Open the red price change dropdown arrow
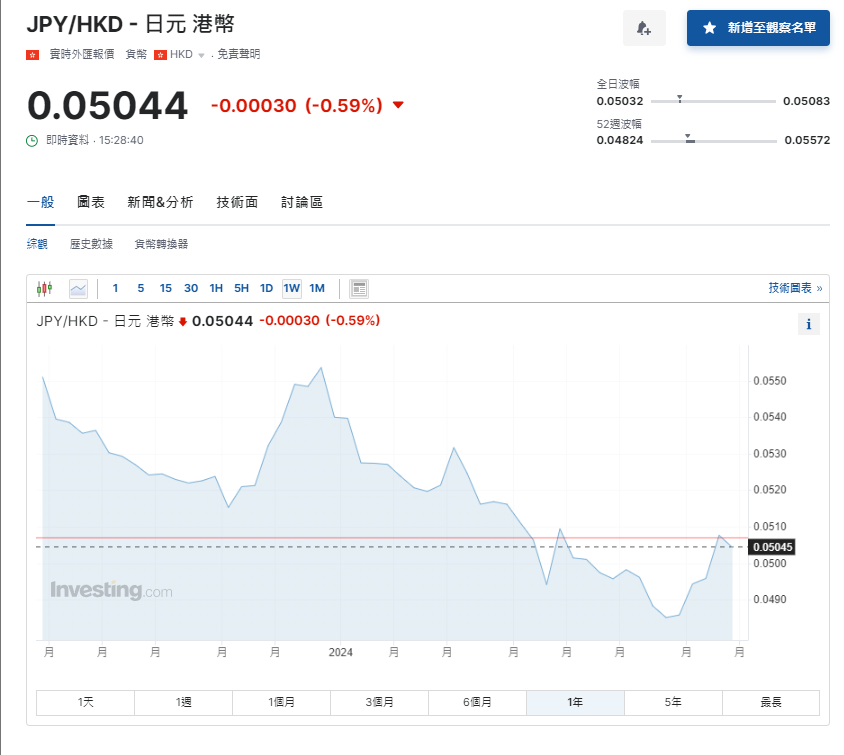The height and width of the screenshot is (755, 844). [x=399, y=104]
